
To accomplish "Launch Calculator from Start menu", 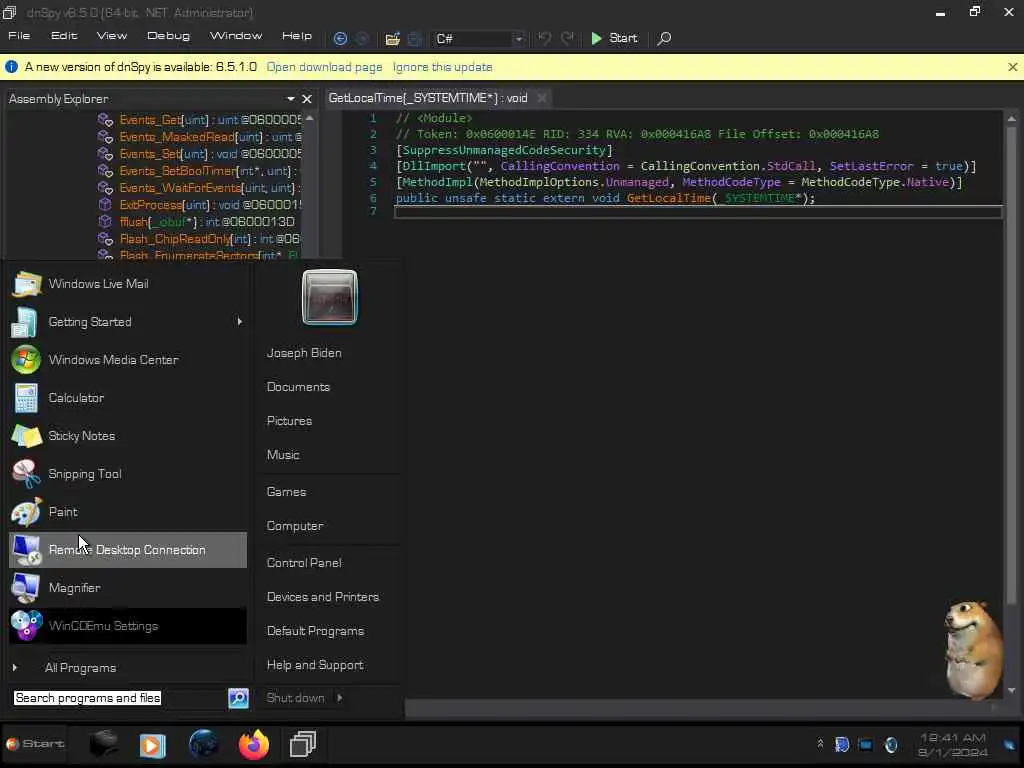I will click(128, 398).
